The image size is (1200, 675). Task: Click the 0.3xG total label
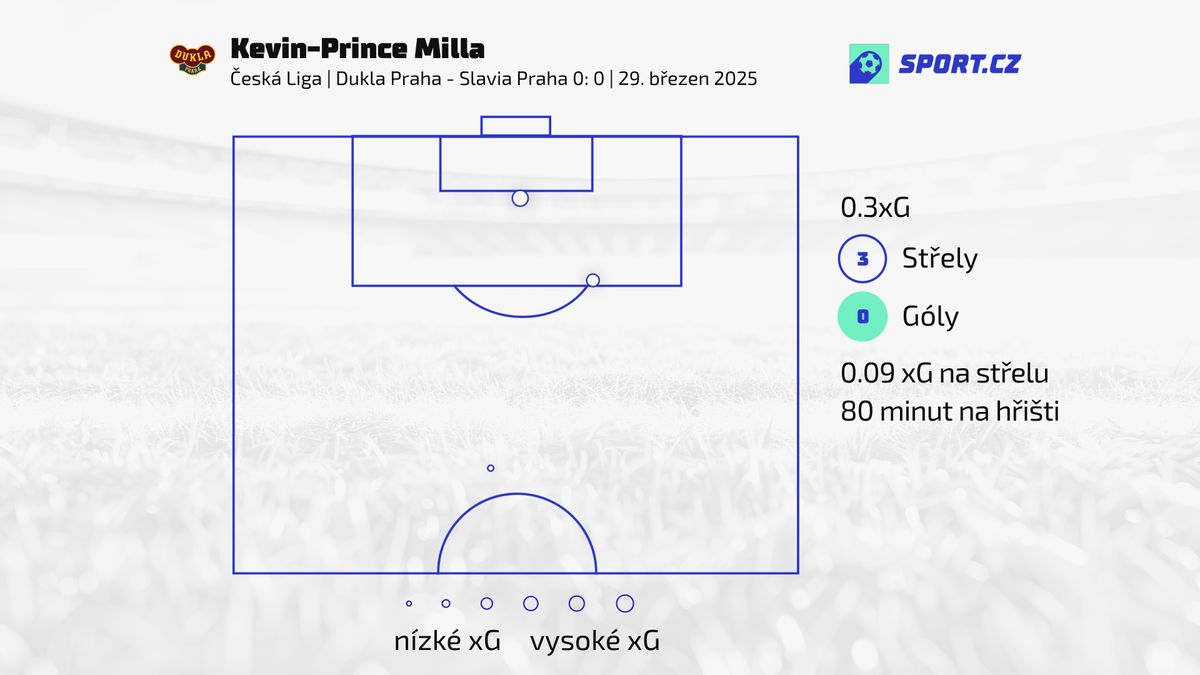[x=875, y=208]
